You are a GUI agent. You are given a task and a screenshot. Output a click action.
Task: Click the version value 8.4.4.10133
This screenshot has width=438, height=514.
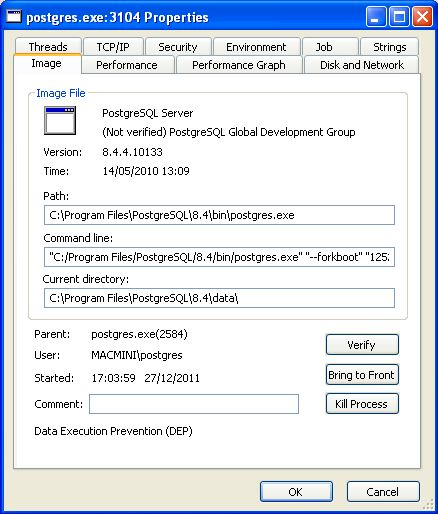[132, 152]
